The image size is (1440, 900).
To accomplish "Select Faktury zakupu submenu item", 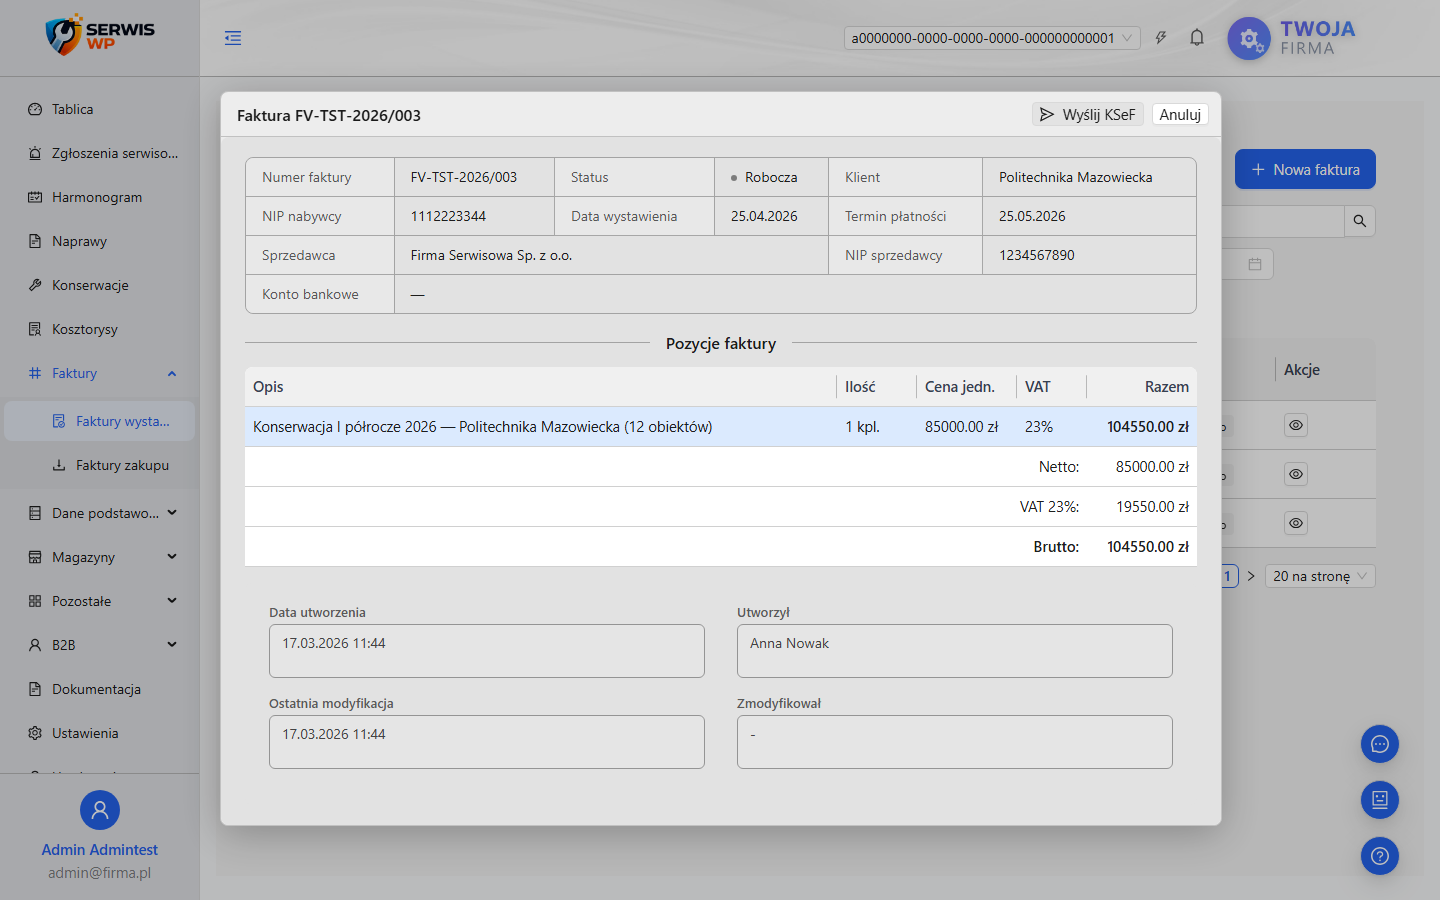I will click(x=100, y=465).
